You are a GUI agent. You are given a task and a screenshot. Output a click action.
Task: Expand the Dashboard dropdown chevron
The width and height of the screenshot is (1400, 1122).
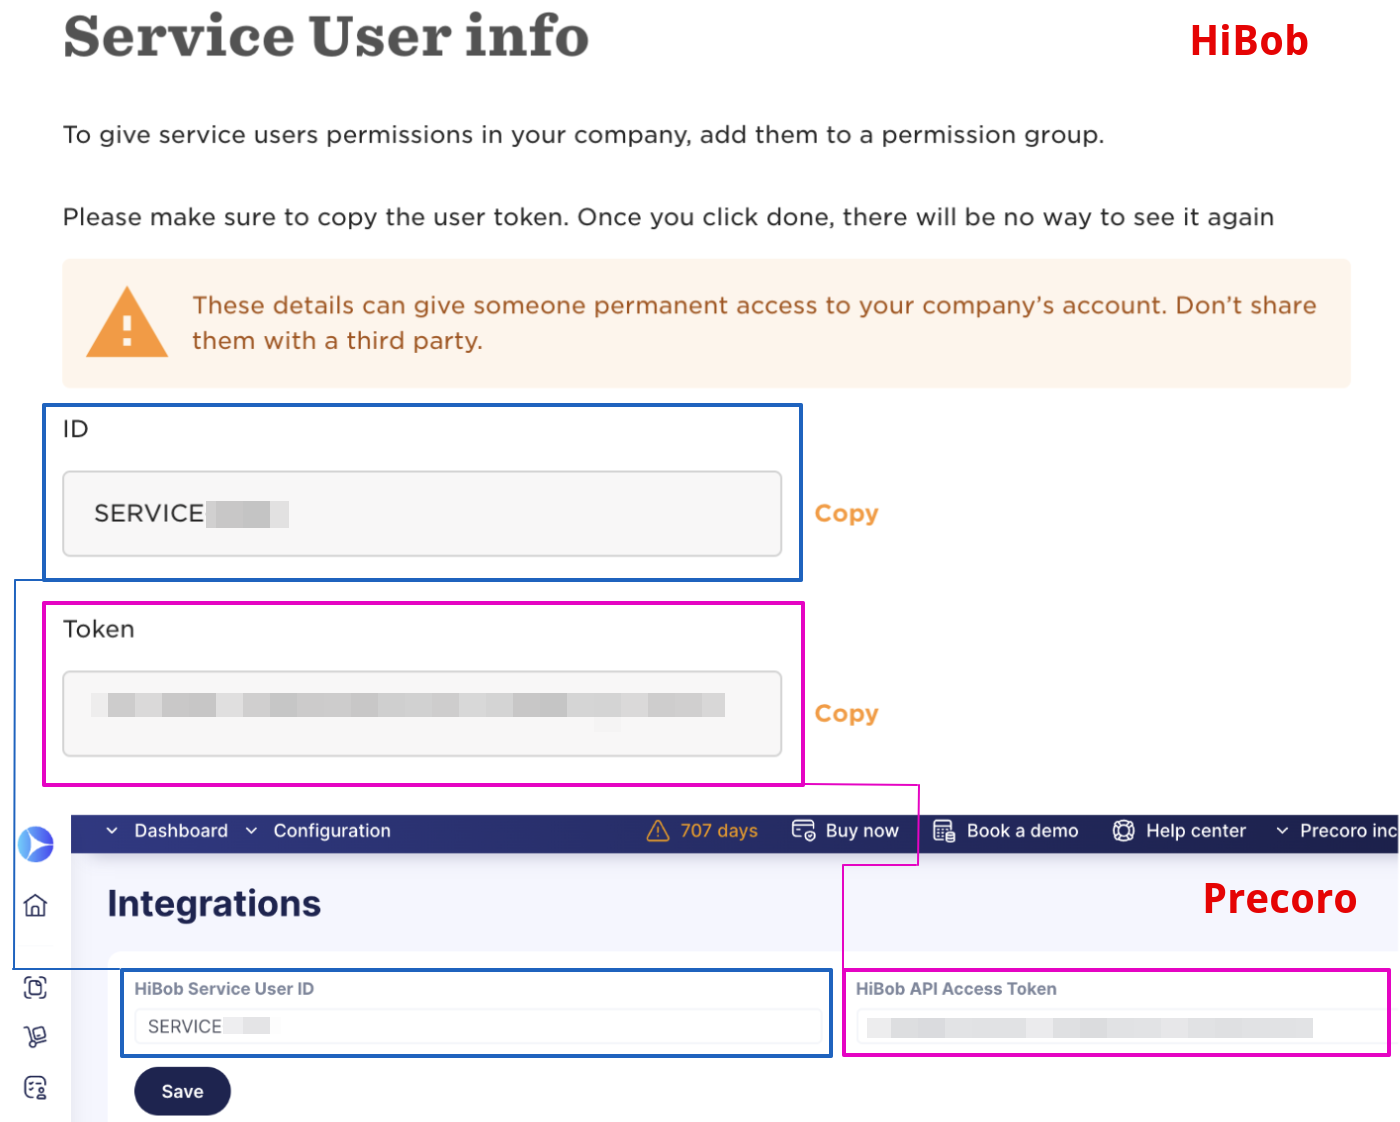pyautogui.click(x=111, y=831)
